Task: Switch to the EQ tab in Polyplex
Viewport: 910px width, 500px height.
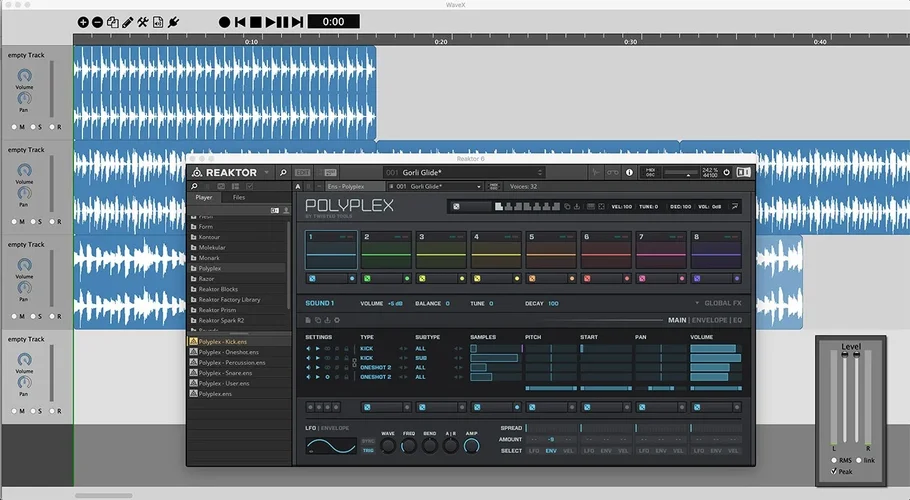Action: pos(737,320)
